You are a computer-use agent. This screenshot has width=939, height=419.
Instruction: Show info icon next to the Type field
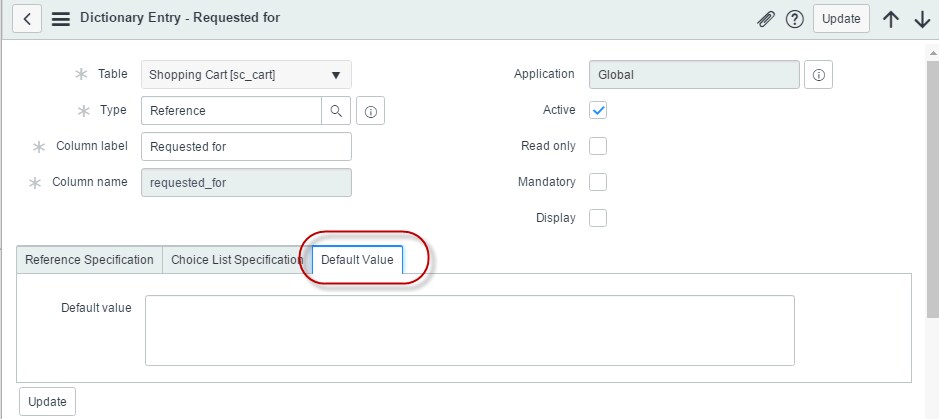(x=371, y=111)
